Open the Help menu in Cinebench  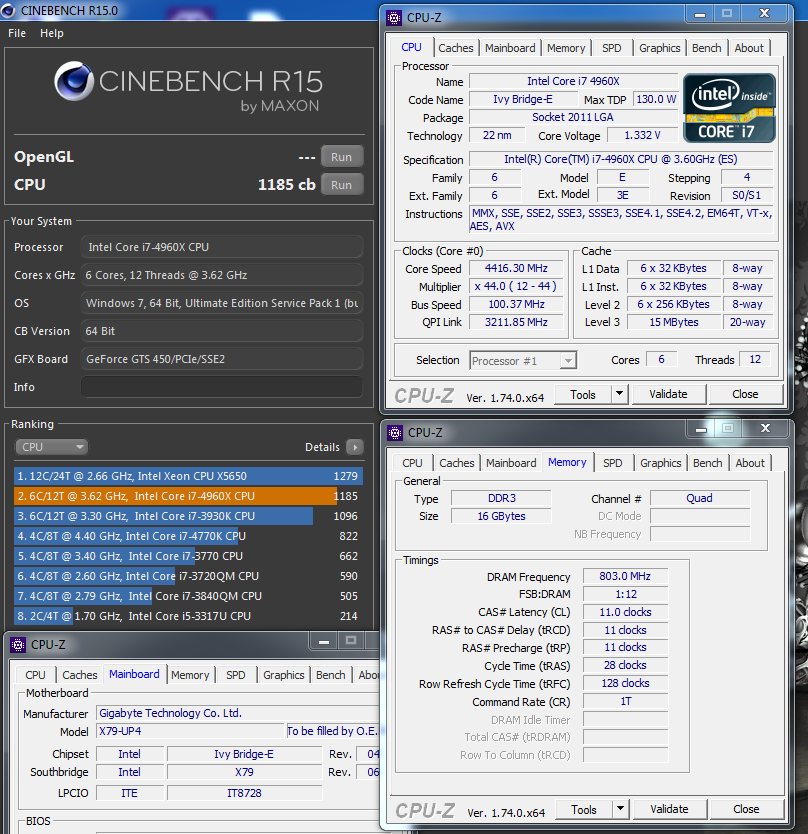click(x=52, y=33)
